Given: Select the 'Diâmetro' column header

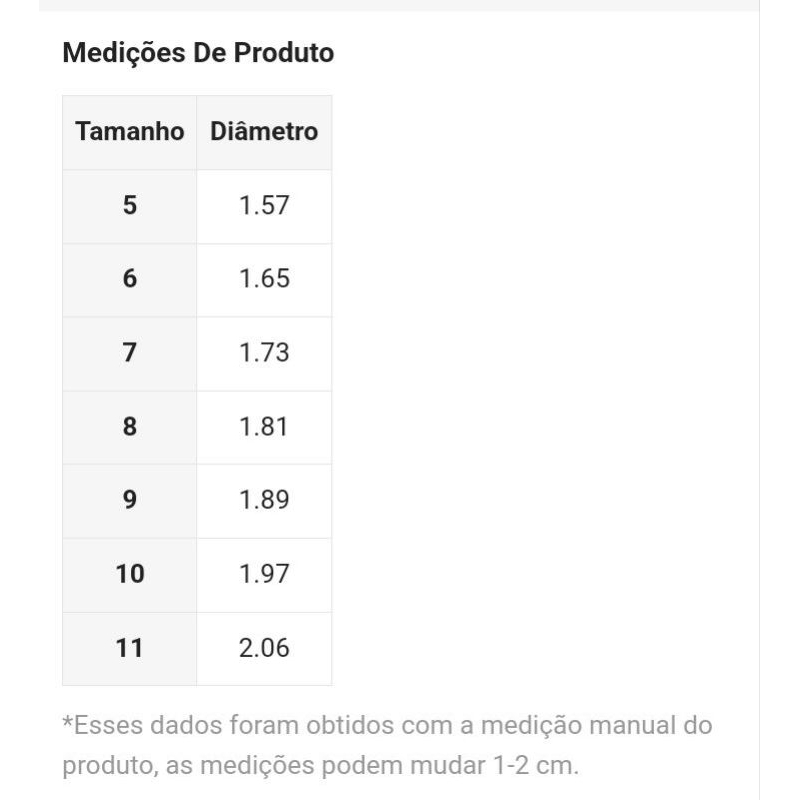Looking at the screenshot, I should point(264,132).
